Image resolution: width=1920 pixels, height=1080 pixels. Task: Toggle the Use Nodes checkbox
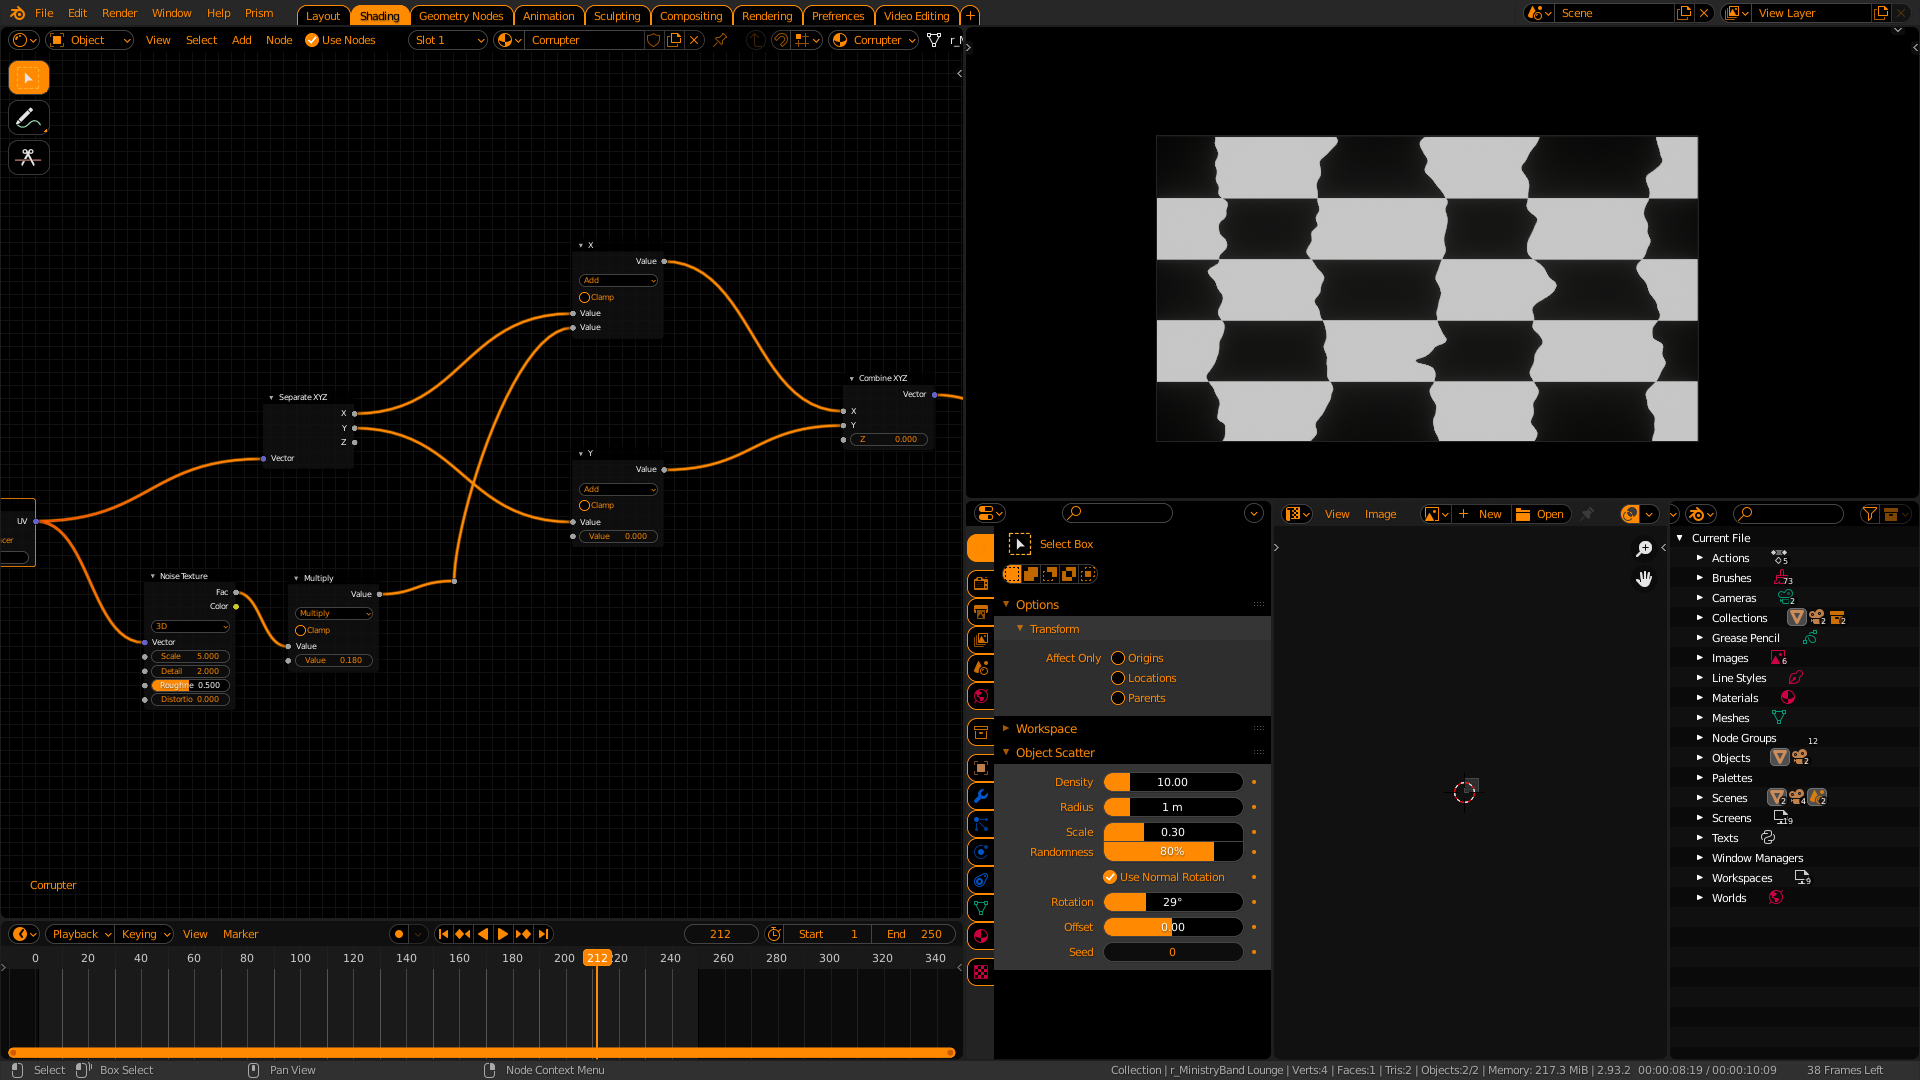point(312,40)
